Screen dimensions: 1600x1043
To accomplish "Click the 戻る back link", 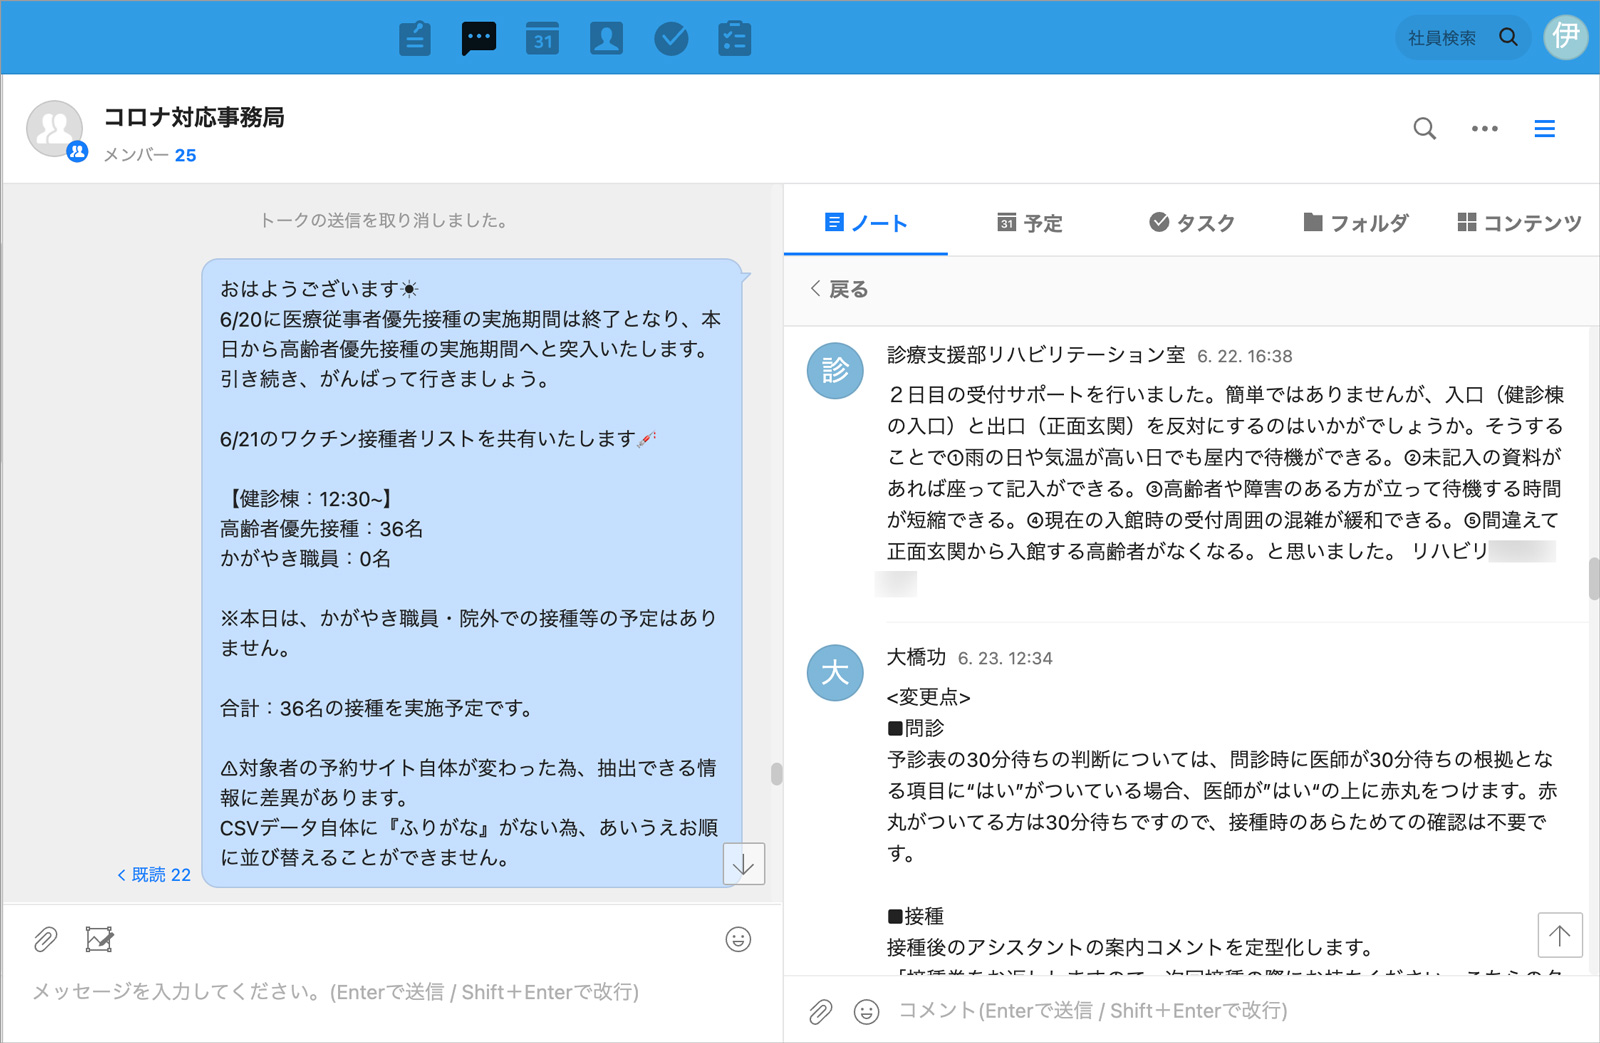I will tap(839, 289).
